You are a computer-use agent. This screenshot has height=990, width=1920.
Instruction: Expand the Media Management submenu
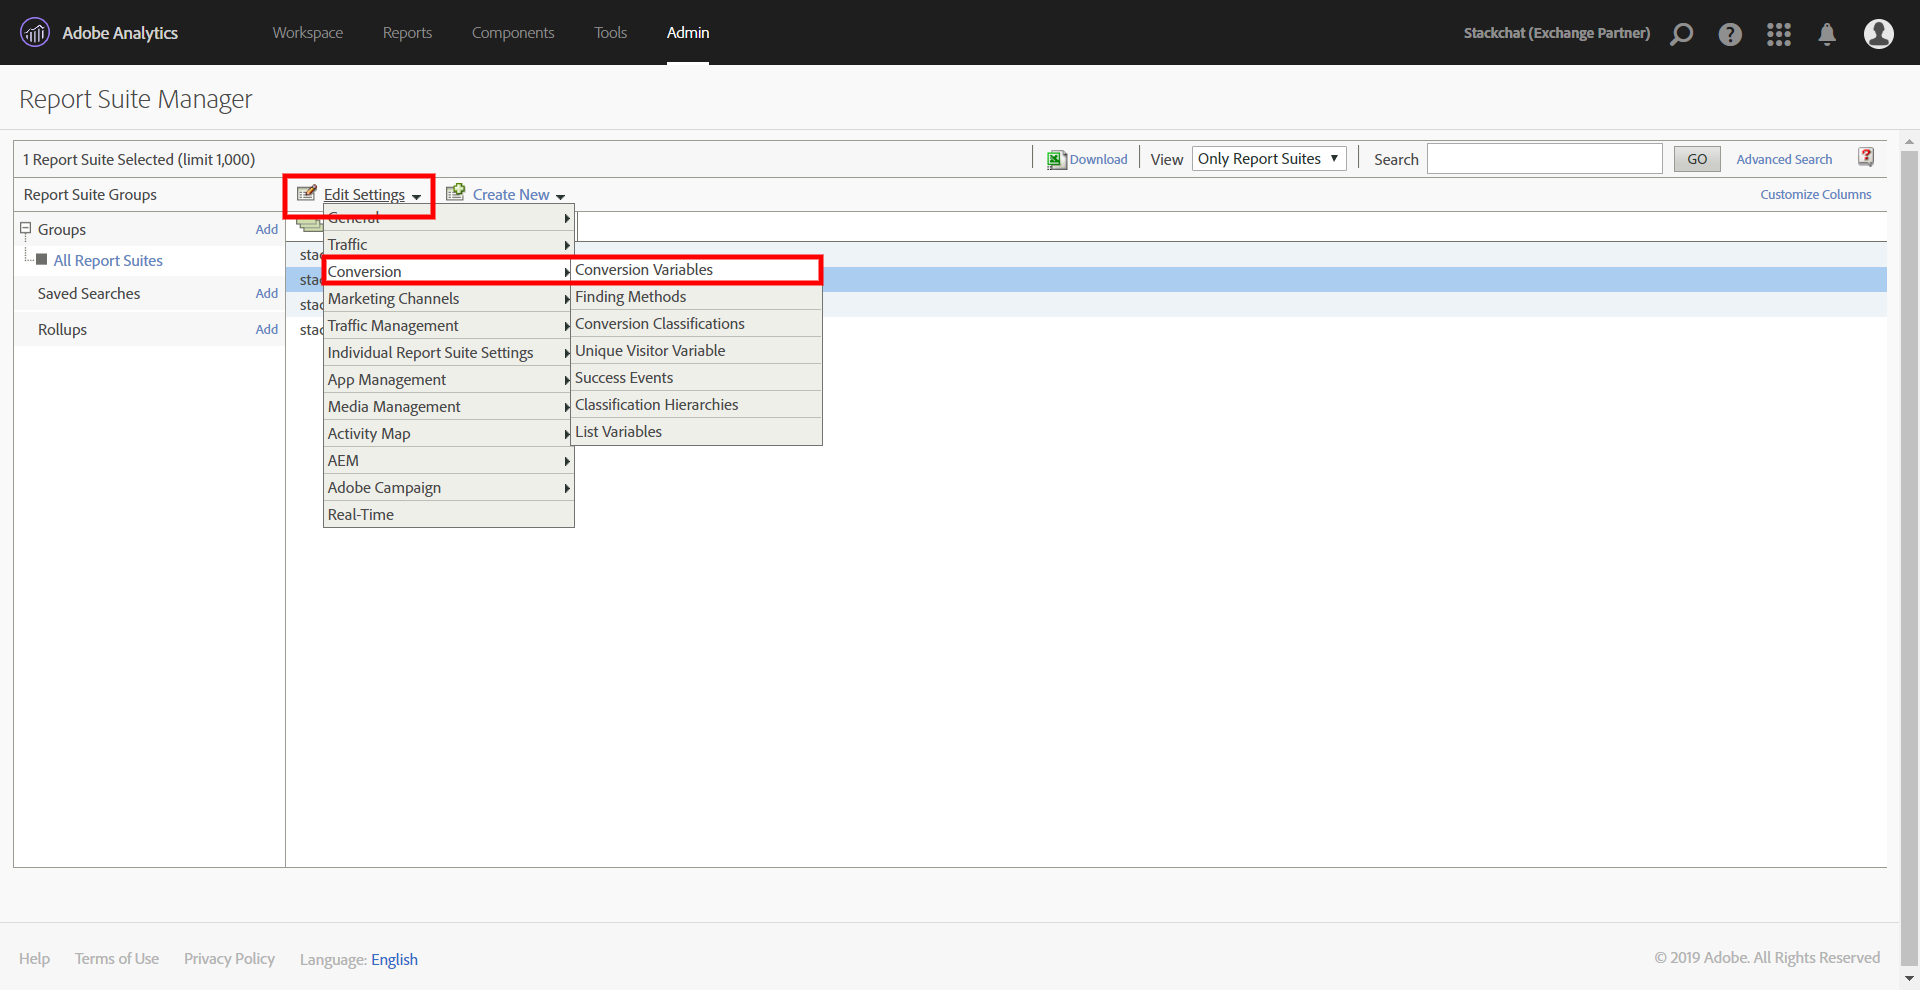(449, 407)
